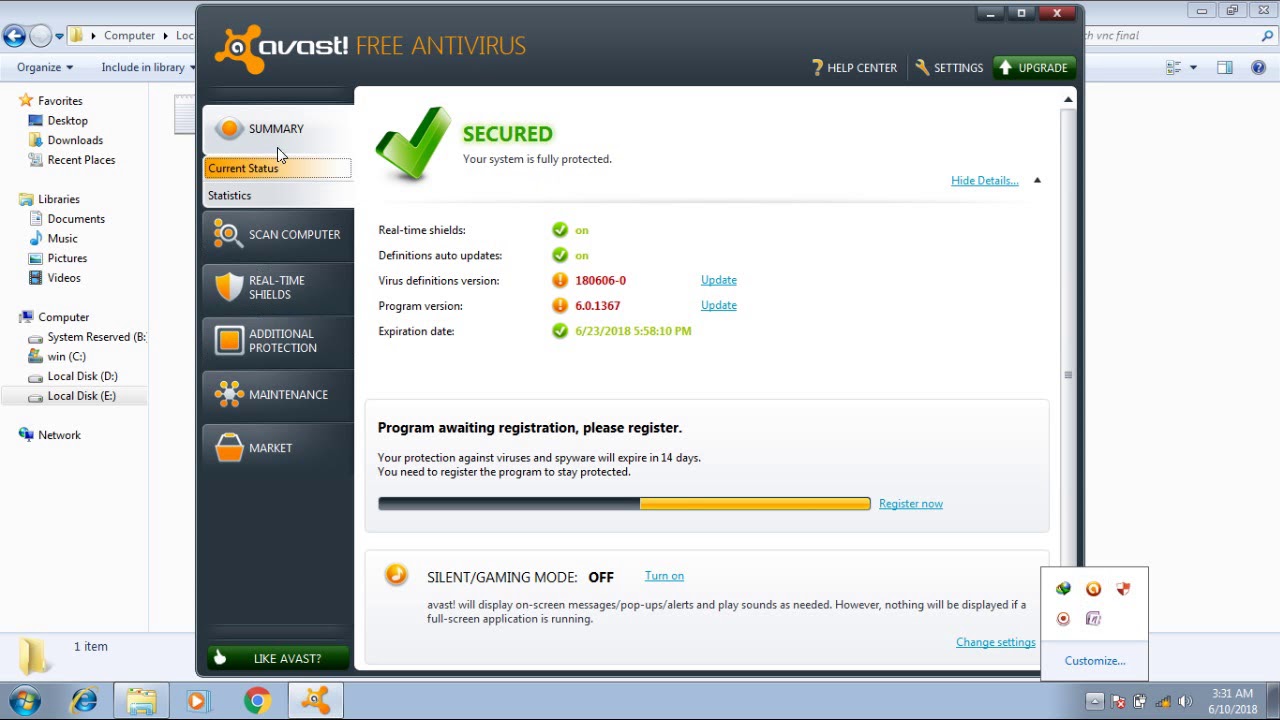Click Update next to program version
Screen dimensions: 1280x720
tap(718, 305)
